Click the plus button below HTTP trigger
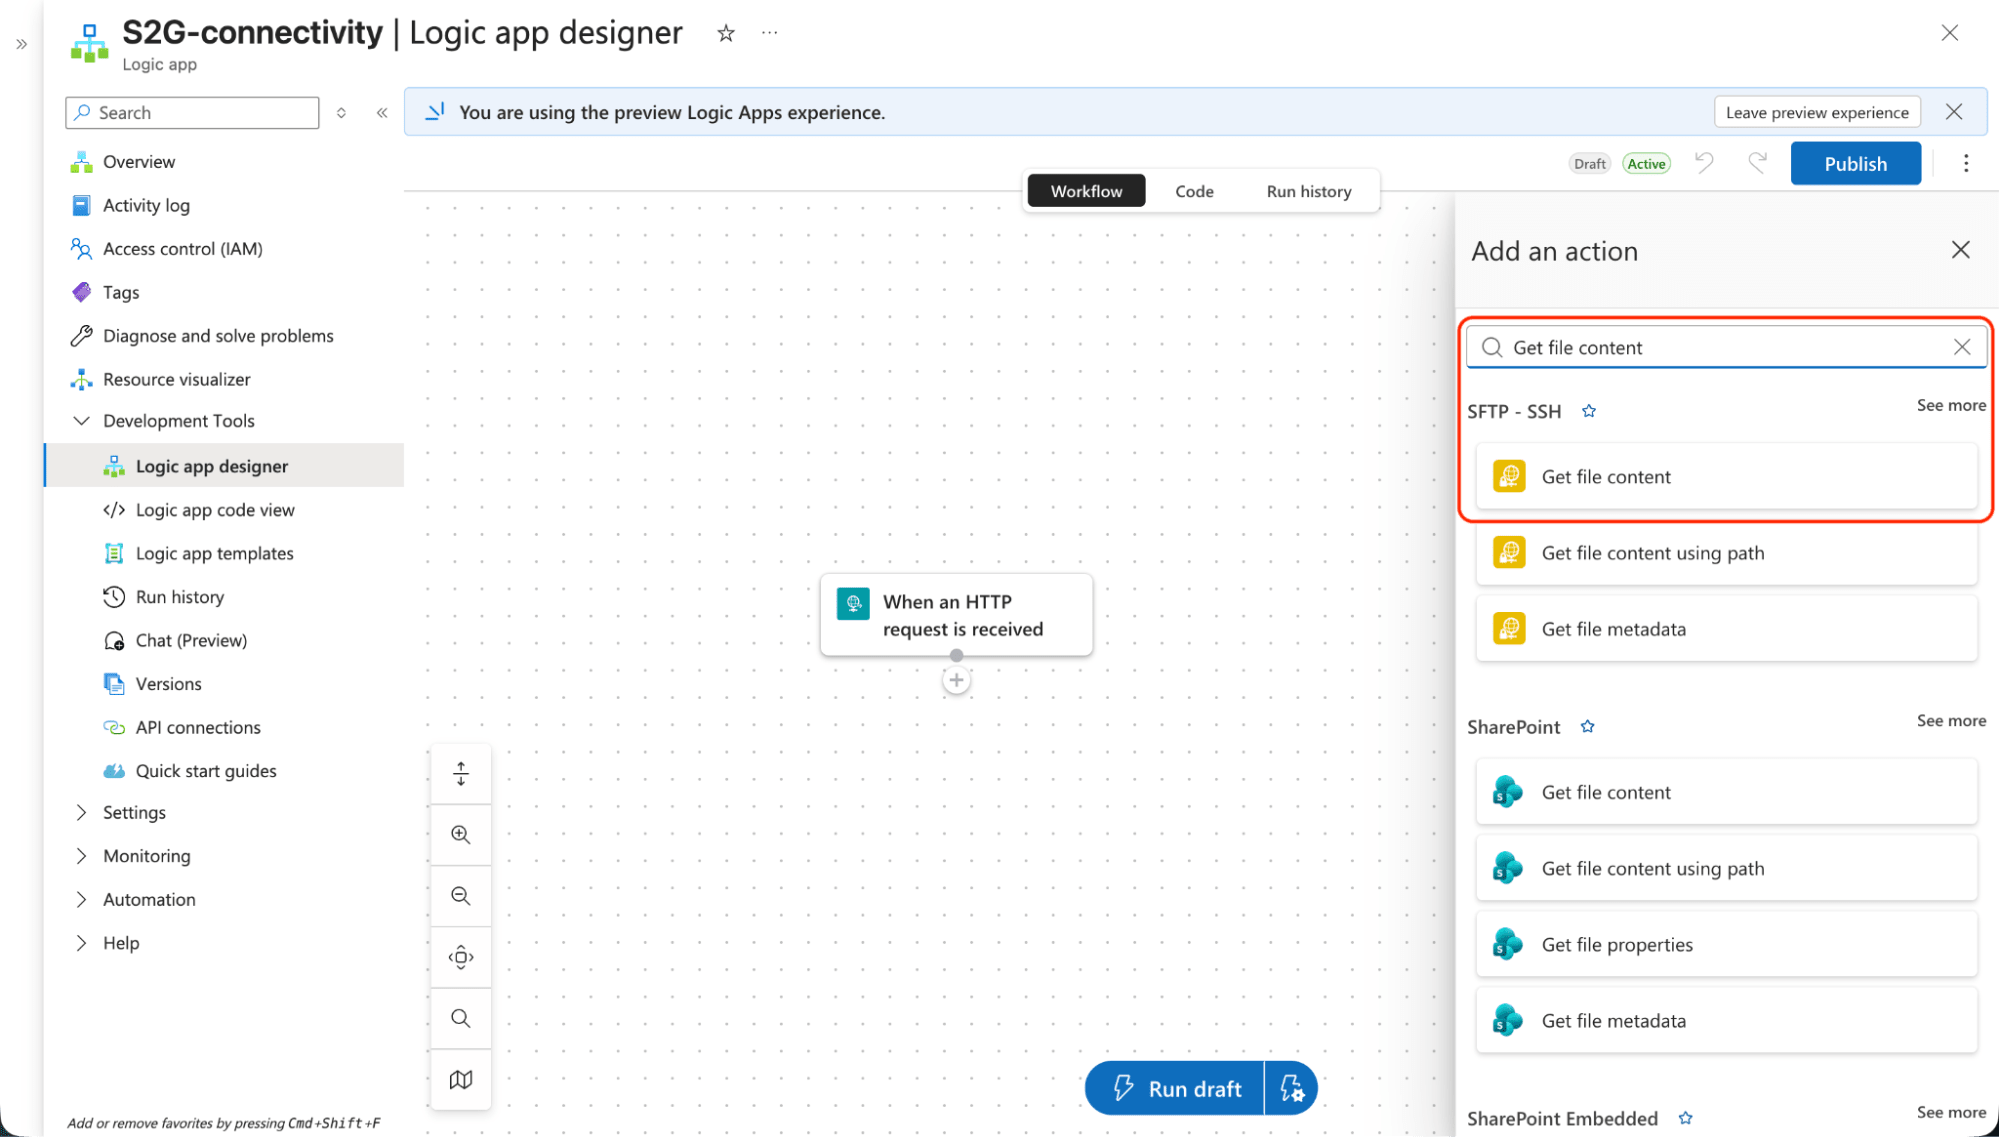1999x1138 pixels. [957, 681]
